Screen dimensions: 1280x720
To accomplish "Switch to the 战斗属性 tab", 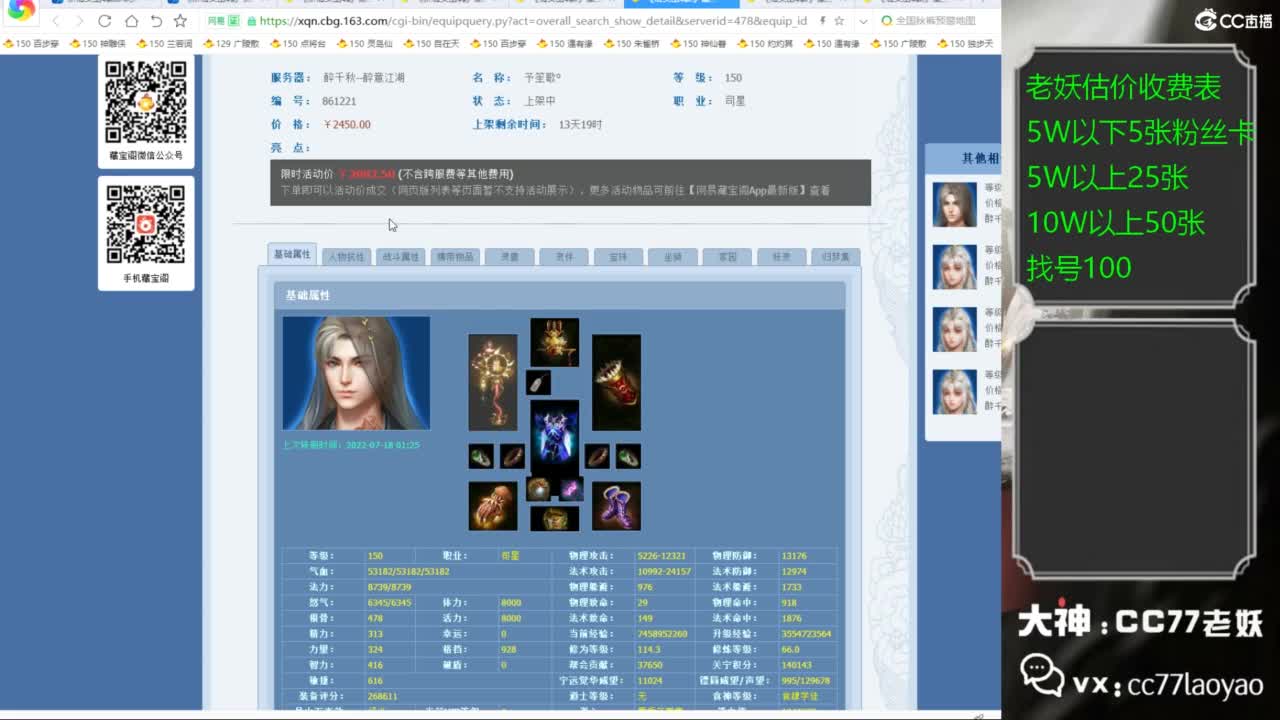I will (401, 257).
